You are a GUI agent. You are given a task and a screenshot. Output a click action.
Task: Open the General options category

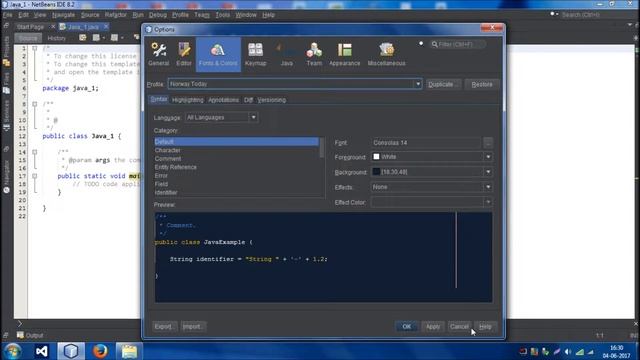point(158,54)
